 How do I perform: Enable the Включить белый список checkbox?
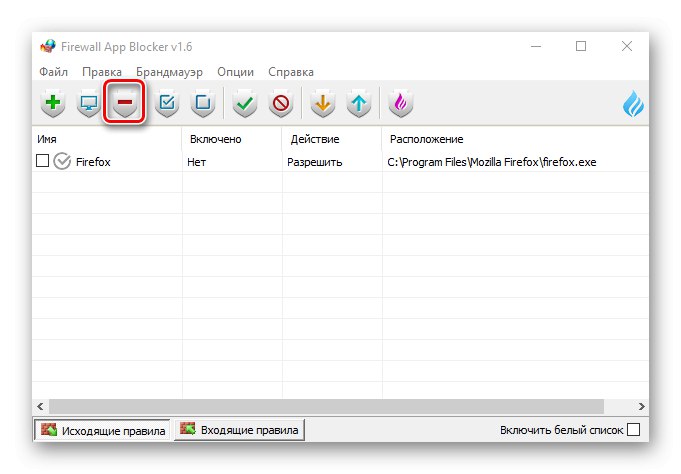pos(634,430)
